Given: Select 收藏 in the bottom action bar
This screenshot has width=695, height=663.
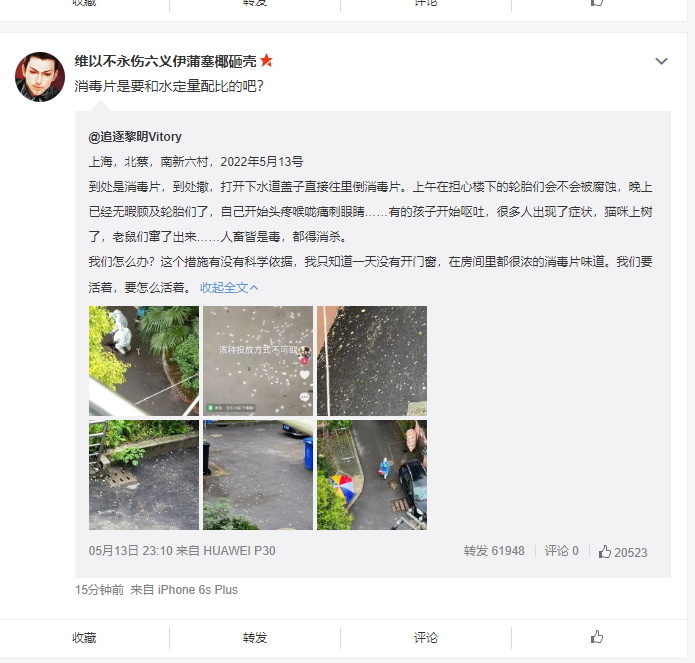Looking at the screenshot, I should click(84, 637).
